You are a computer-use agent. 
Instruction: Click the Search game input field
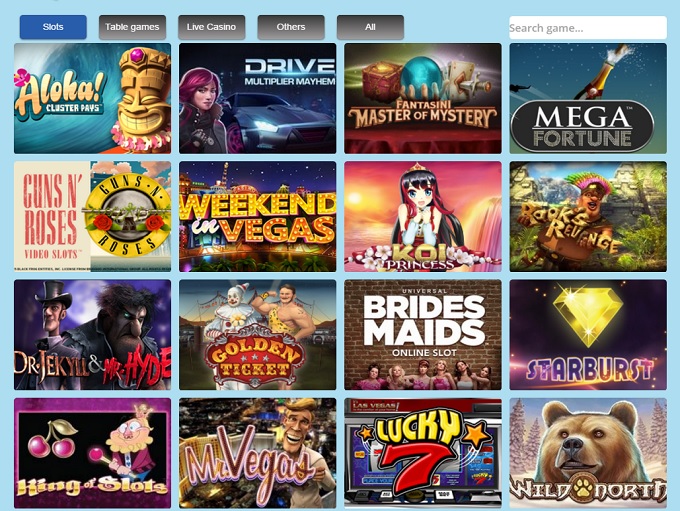point(588,28)
